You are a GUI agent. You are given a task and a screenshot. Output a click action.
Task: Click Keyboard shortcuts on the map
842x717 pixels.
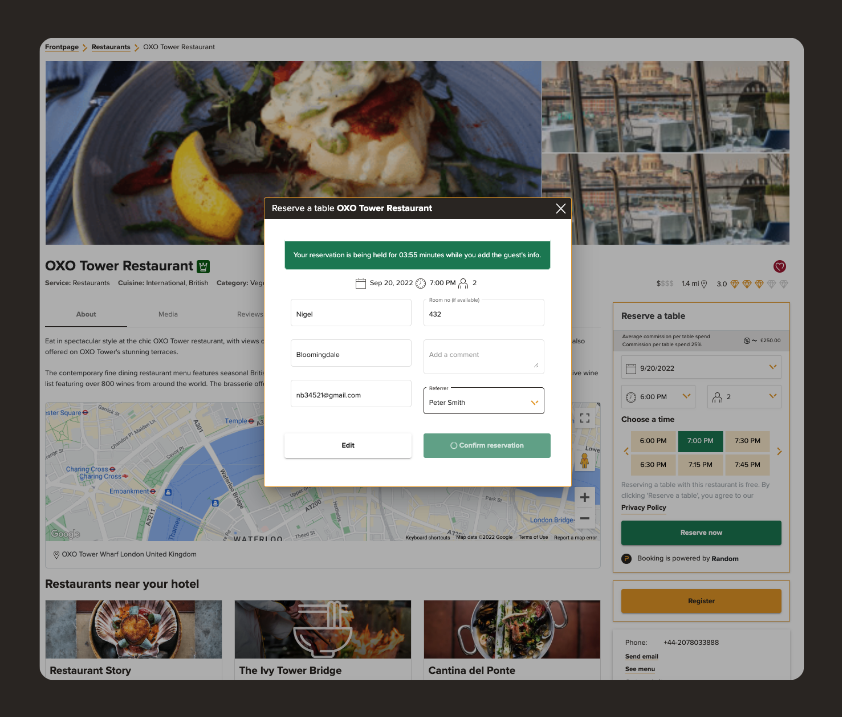[427, 537]
